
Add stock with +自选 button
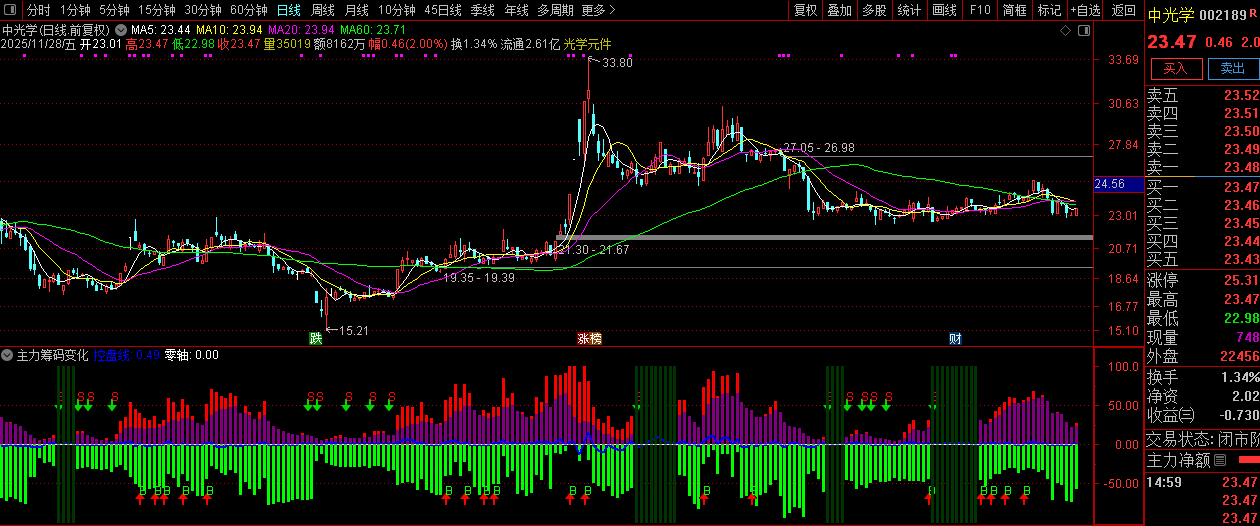[x=1086, y=10]
